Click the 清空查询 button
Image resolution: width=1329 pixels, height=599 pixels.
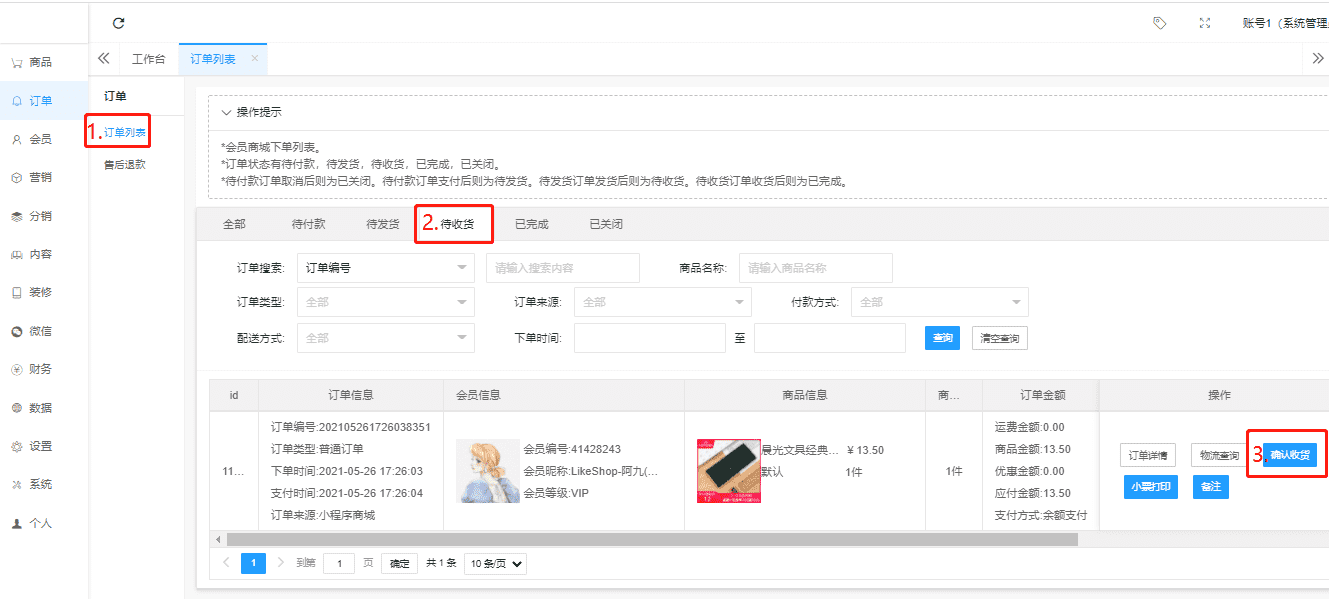(x=999, y=339)
